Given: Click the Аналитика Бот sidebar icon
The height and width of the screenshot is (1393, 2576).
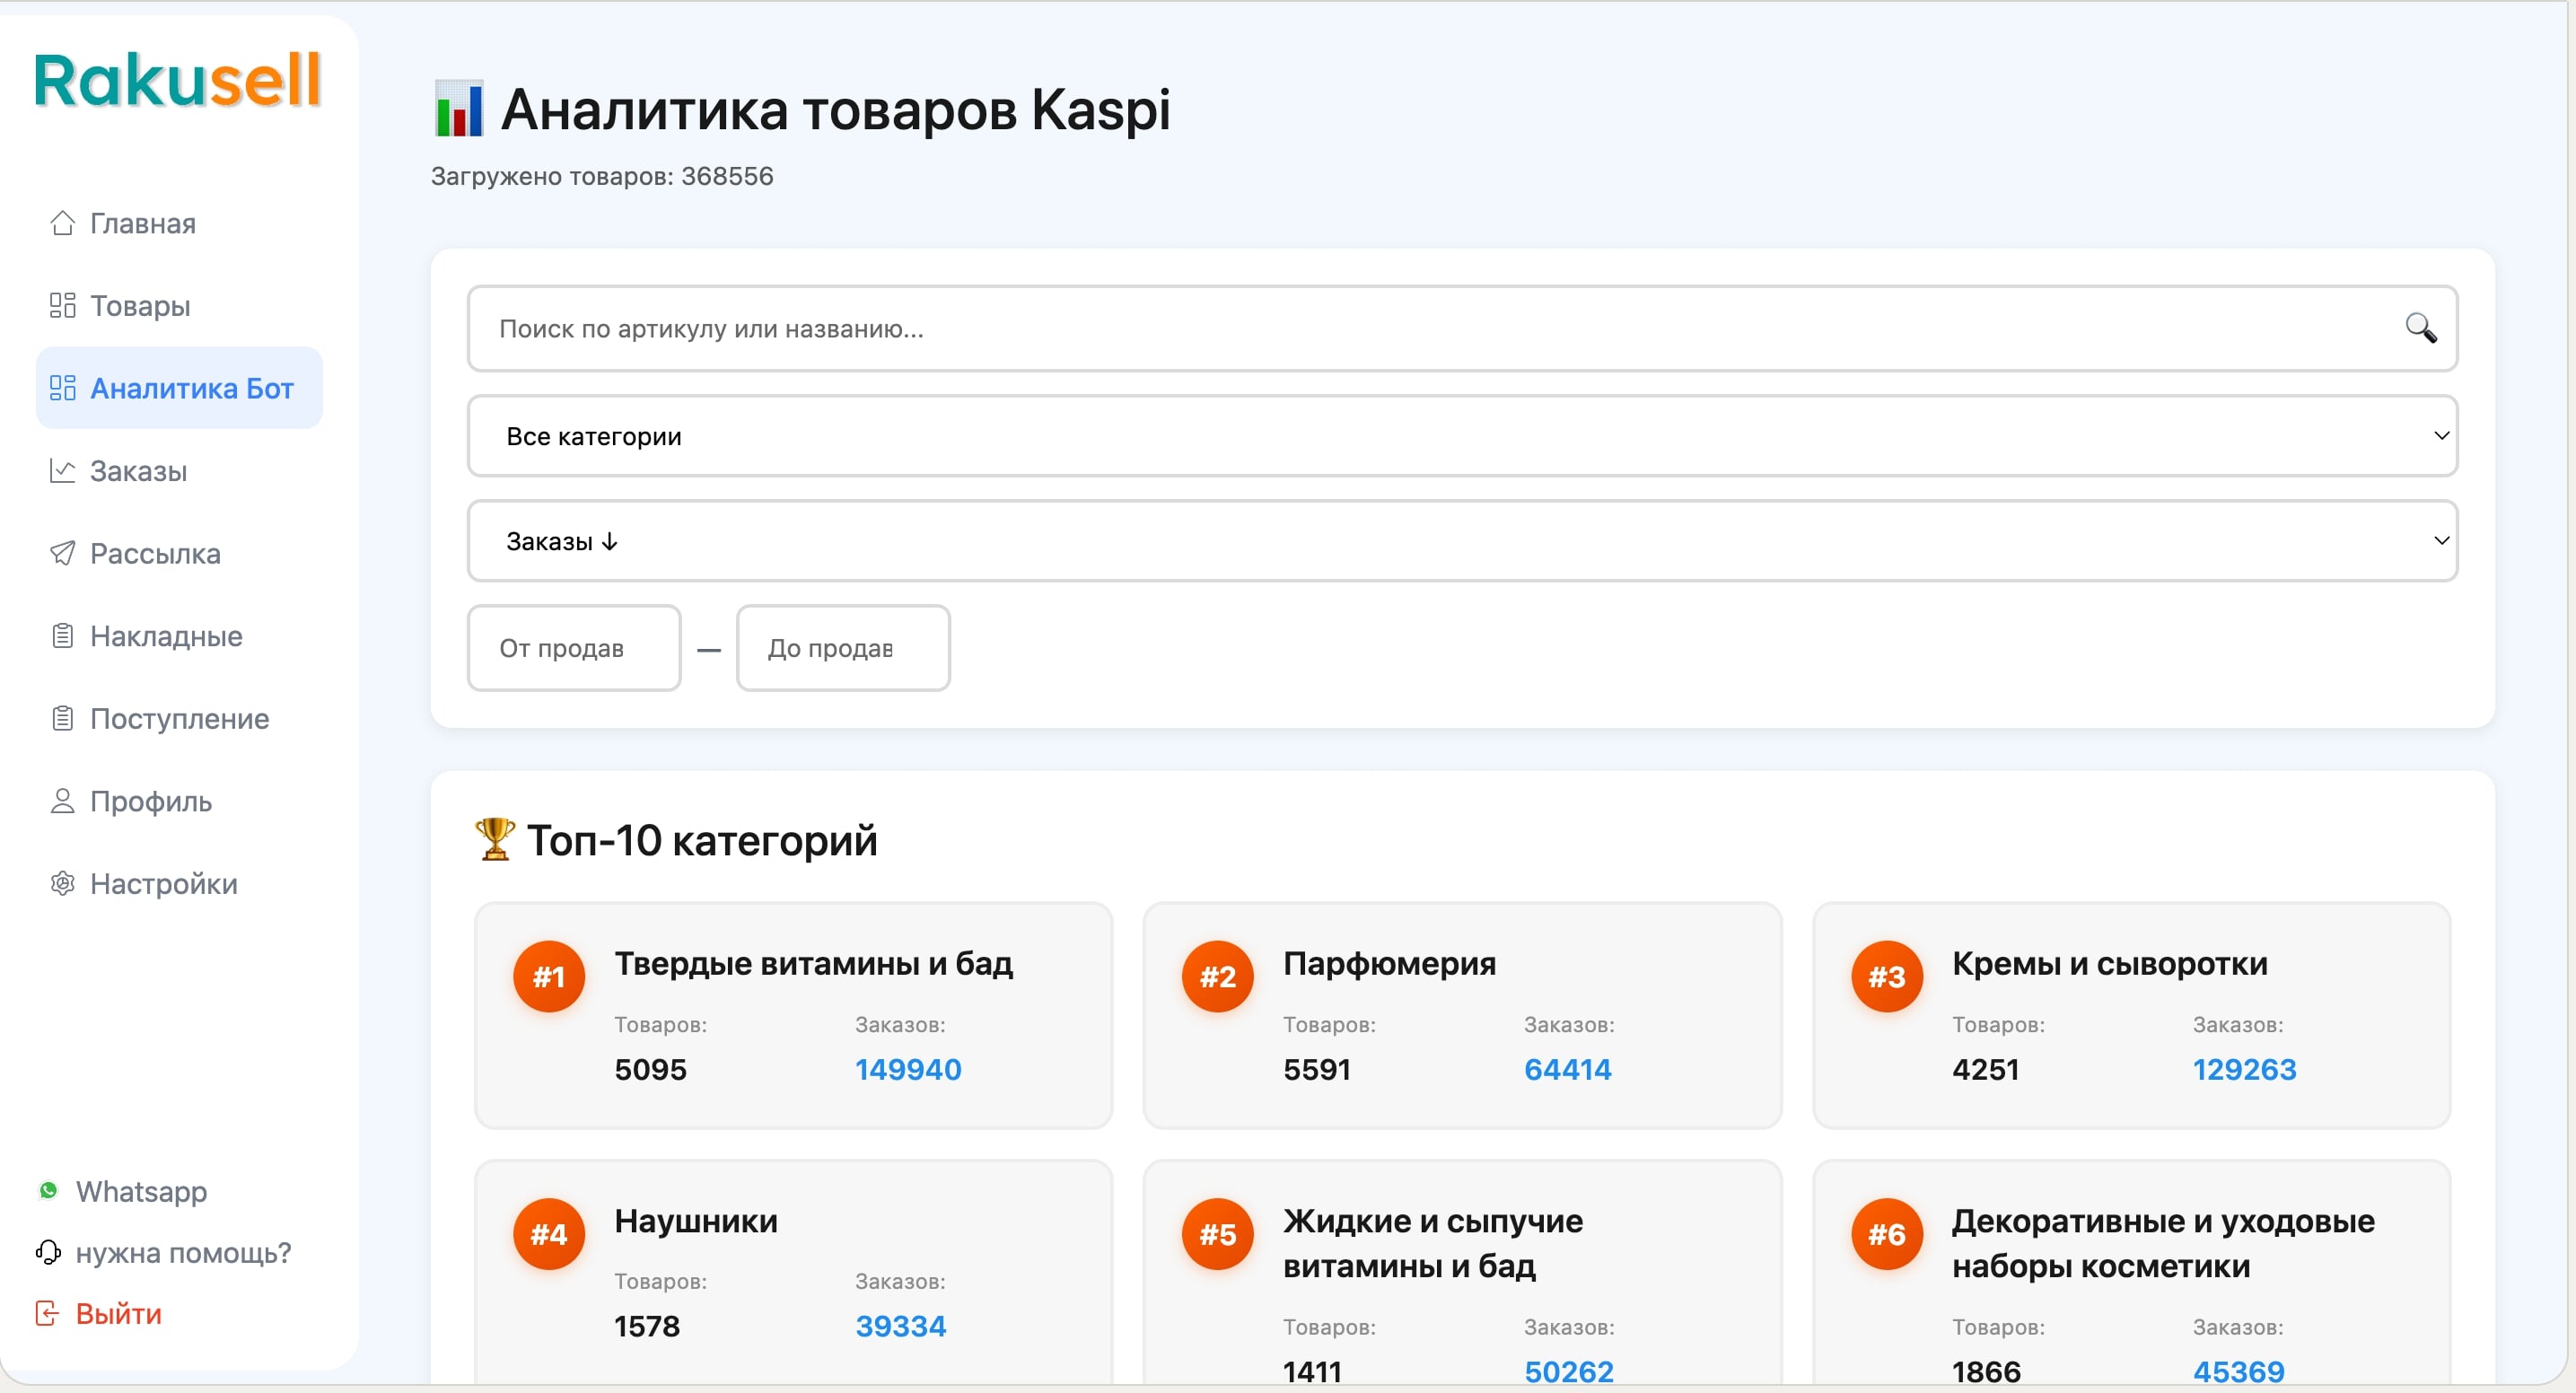Looking at the screenshot, I should (x=62, y=388).
